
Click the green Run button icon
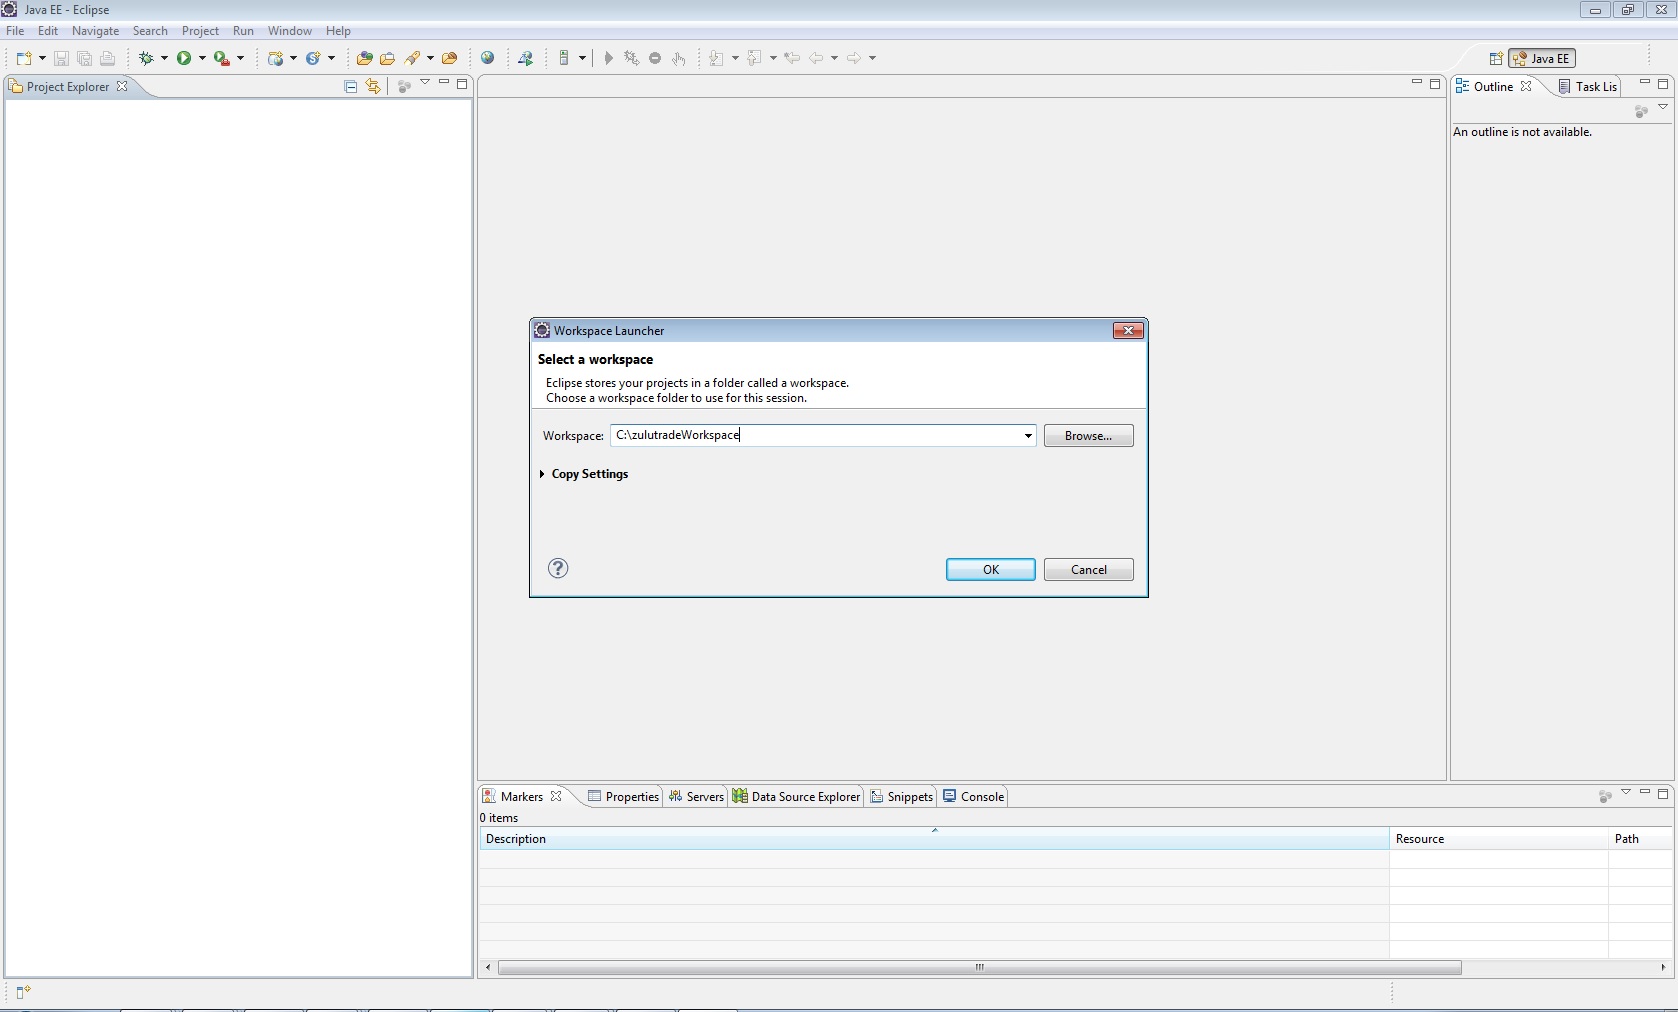184,58
